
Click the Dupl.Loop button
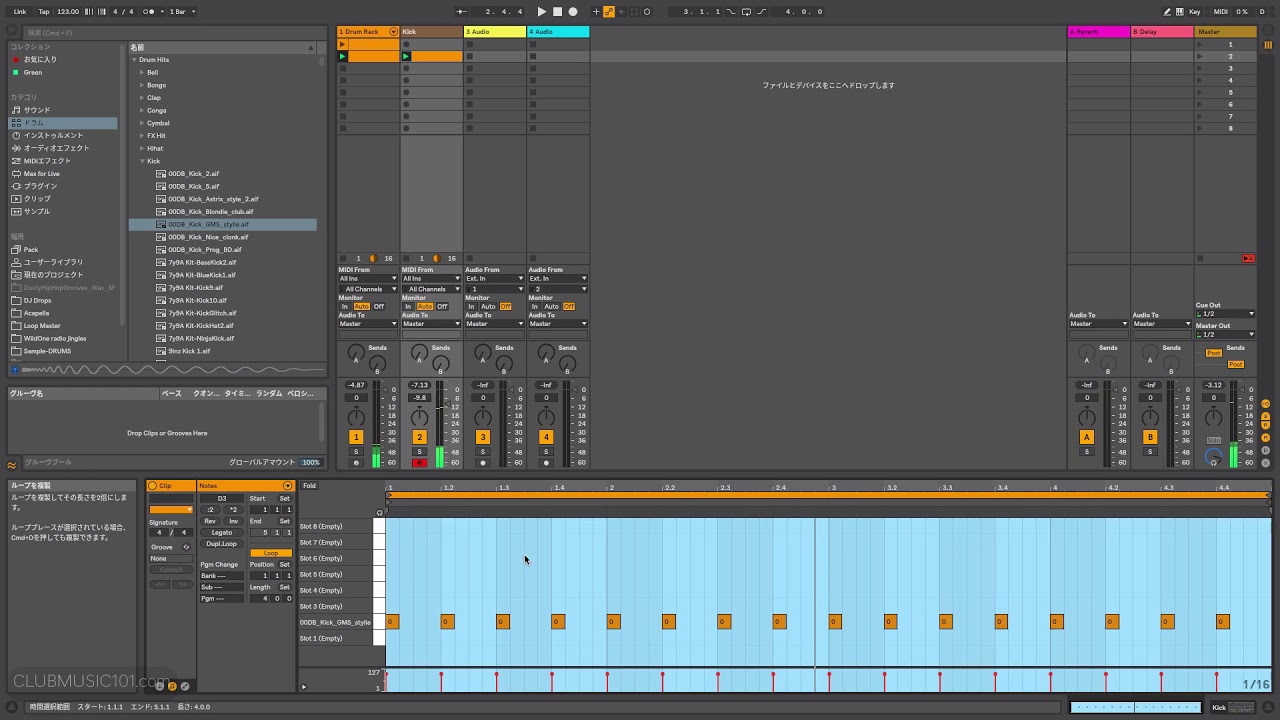(222, 544)
